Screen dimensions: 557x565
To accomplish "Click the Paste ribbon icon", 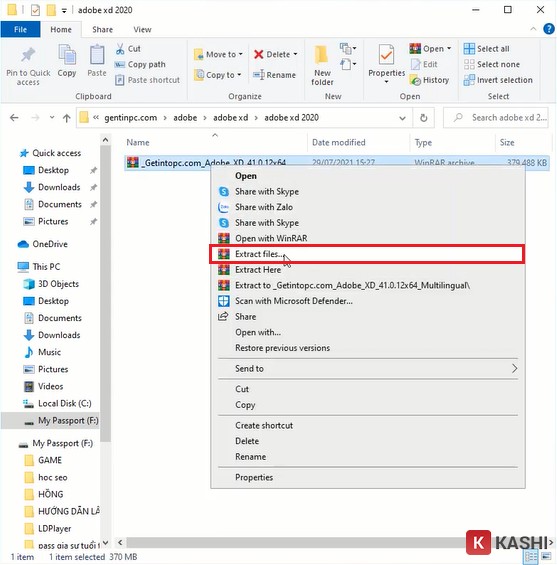I will [97, 55].
